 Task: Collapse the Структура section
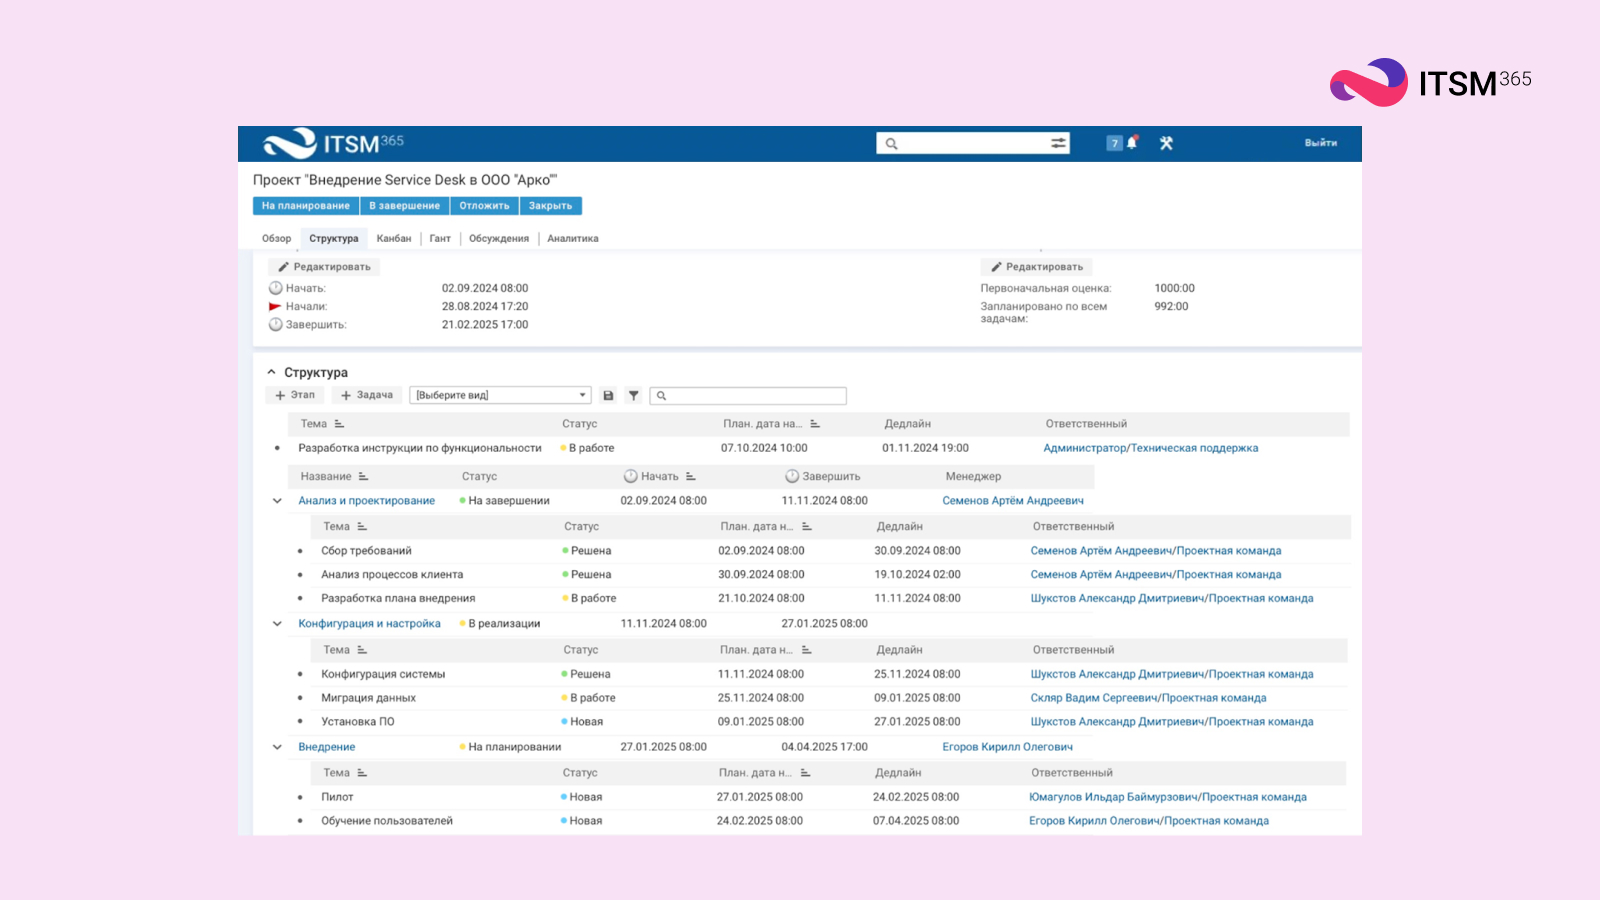coord(271,372)
